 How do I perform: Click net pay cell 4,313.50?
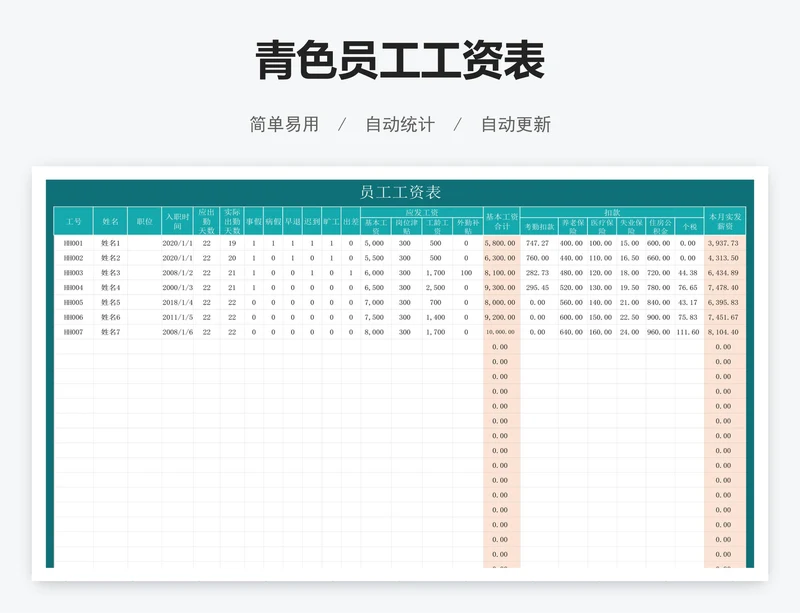click(x=723, y=258)
